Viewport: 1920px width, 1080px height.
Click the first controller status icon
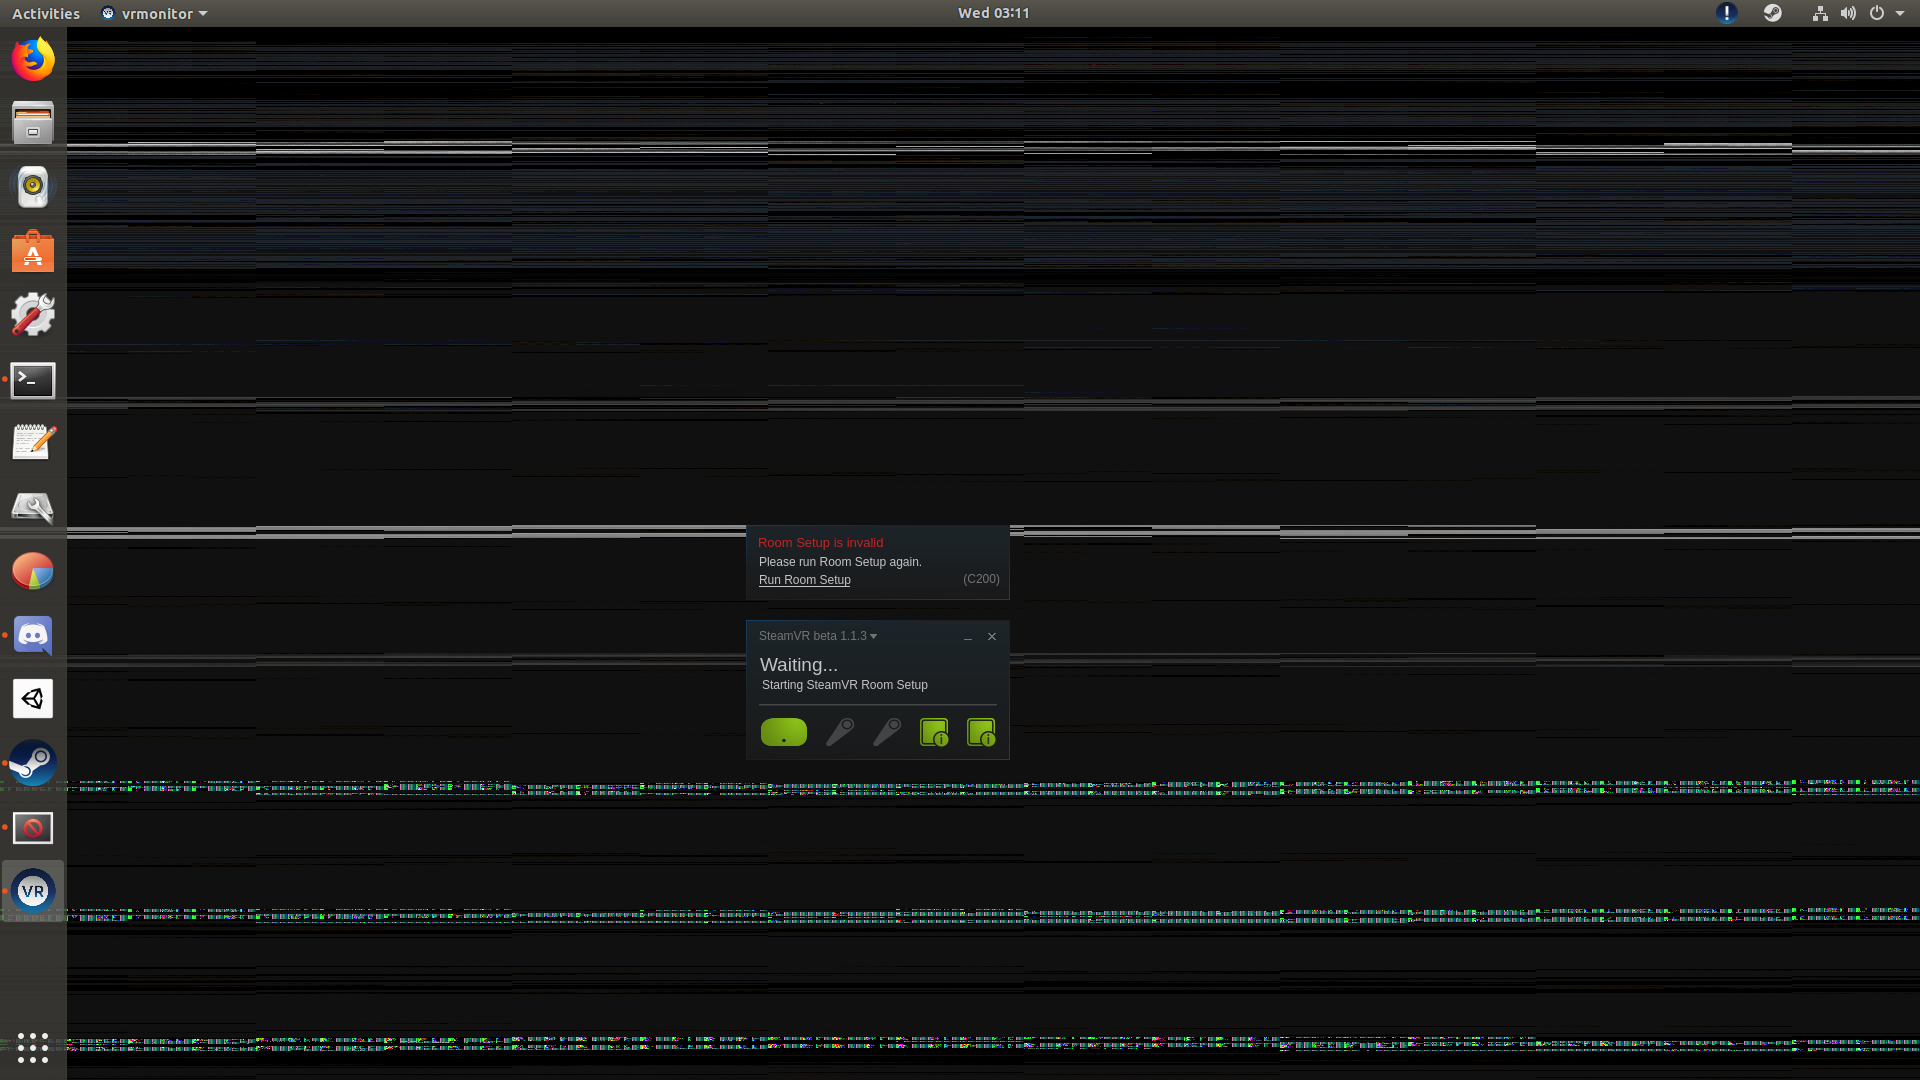pyautogui.click(x=840, y=732)
